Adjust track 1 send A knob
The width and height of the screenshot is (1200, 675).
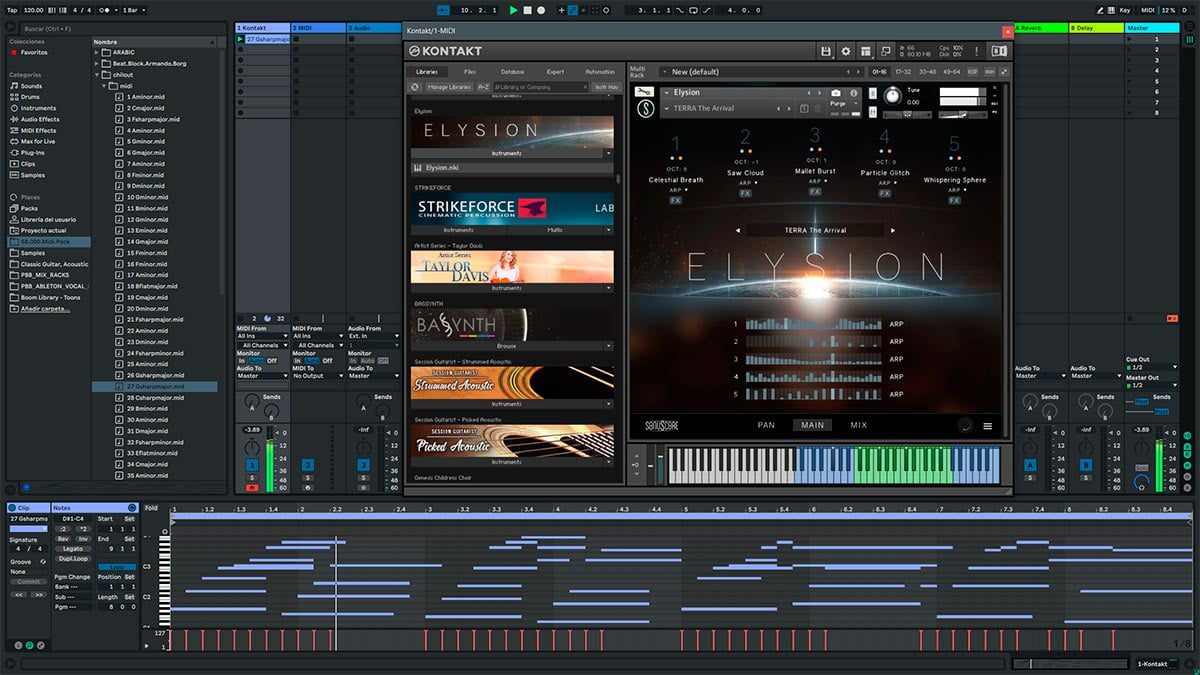251,401
